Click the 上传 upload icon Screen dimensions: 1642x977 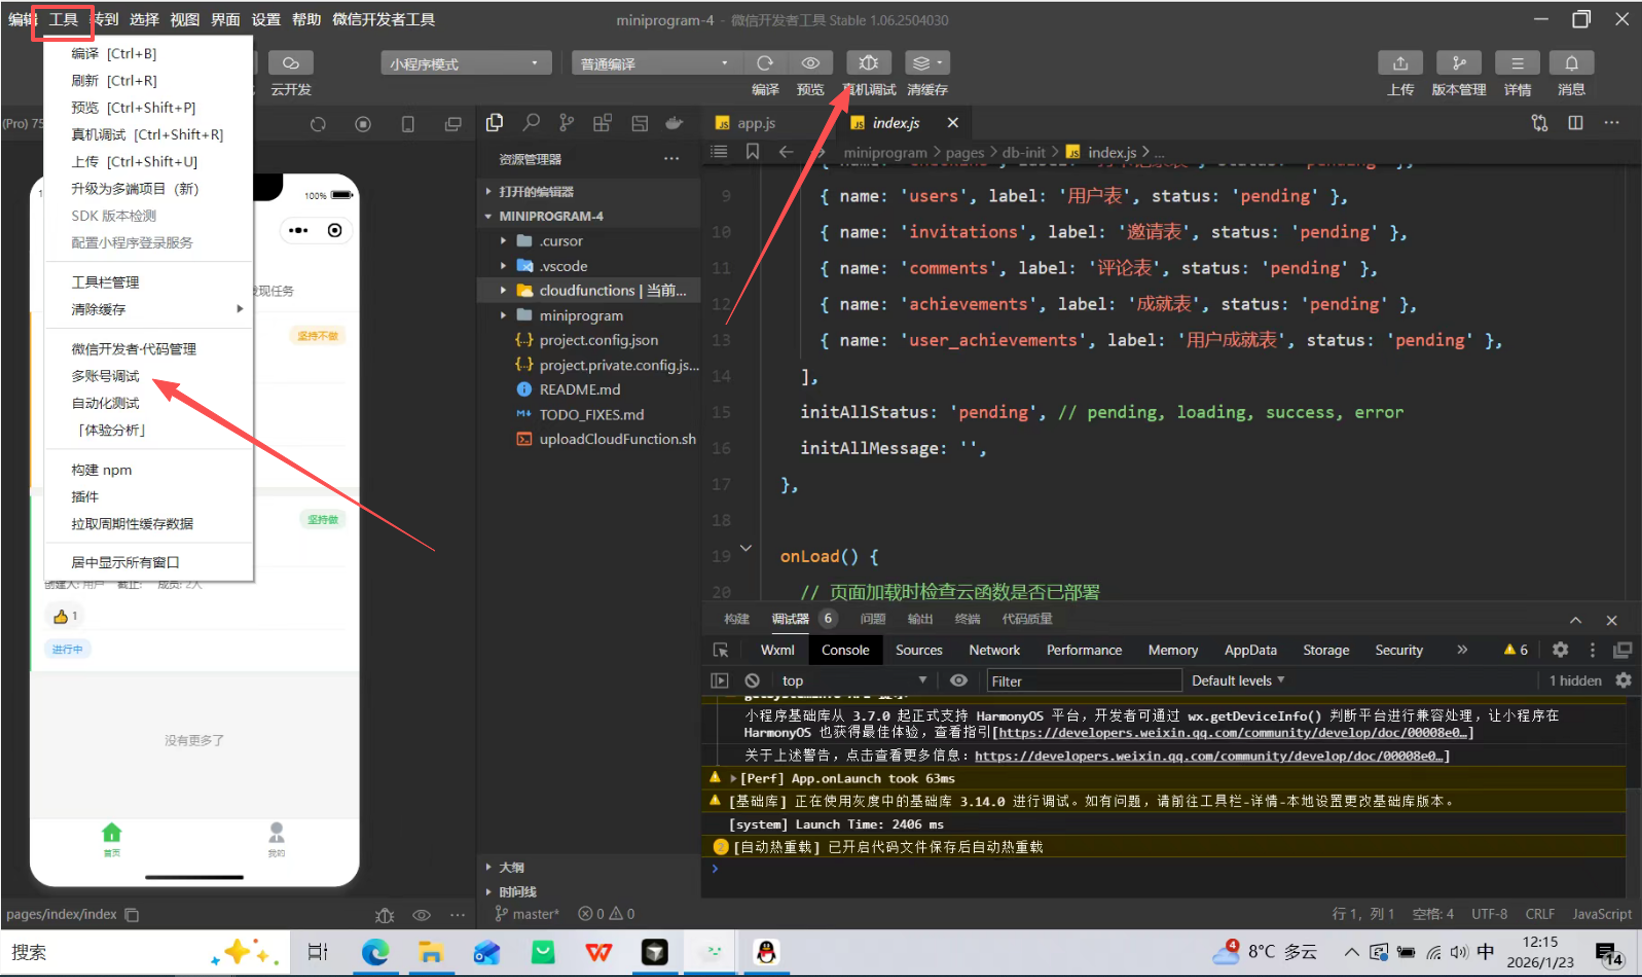1400,63
